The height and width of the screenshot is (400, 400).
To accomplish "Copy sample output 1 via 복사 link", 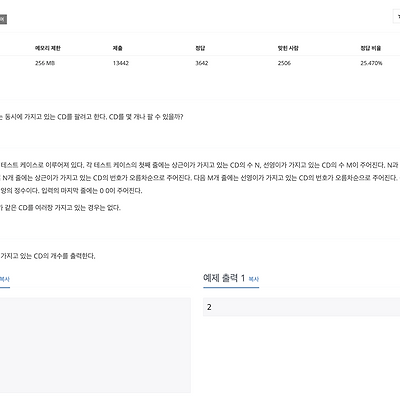I will 254,279.
